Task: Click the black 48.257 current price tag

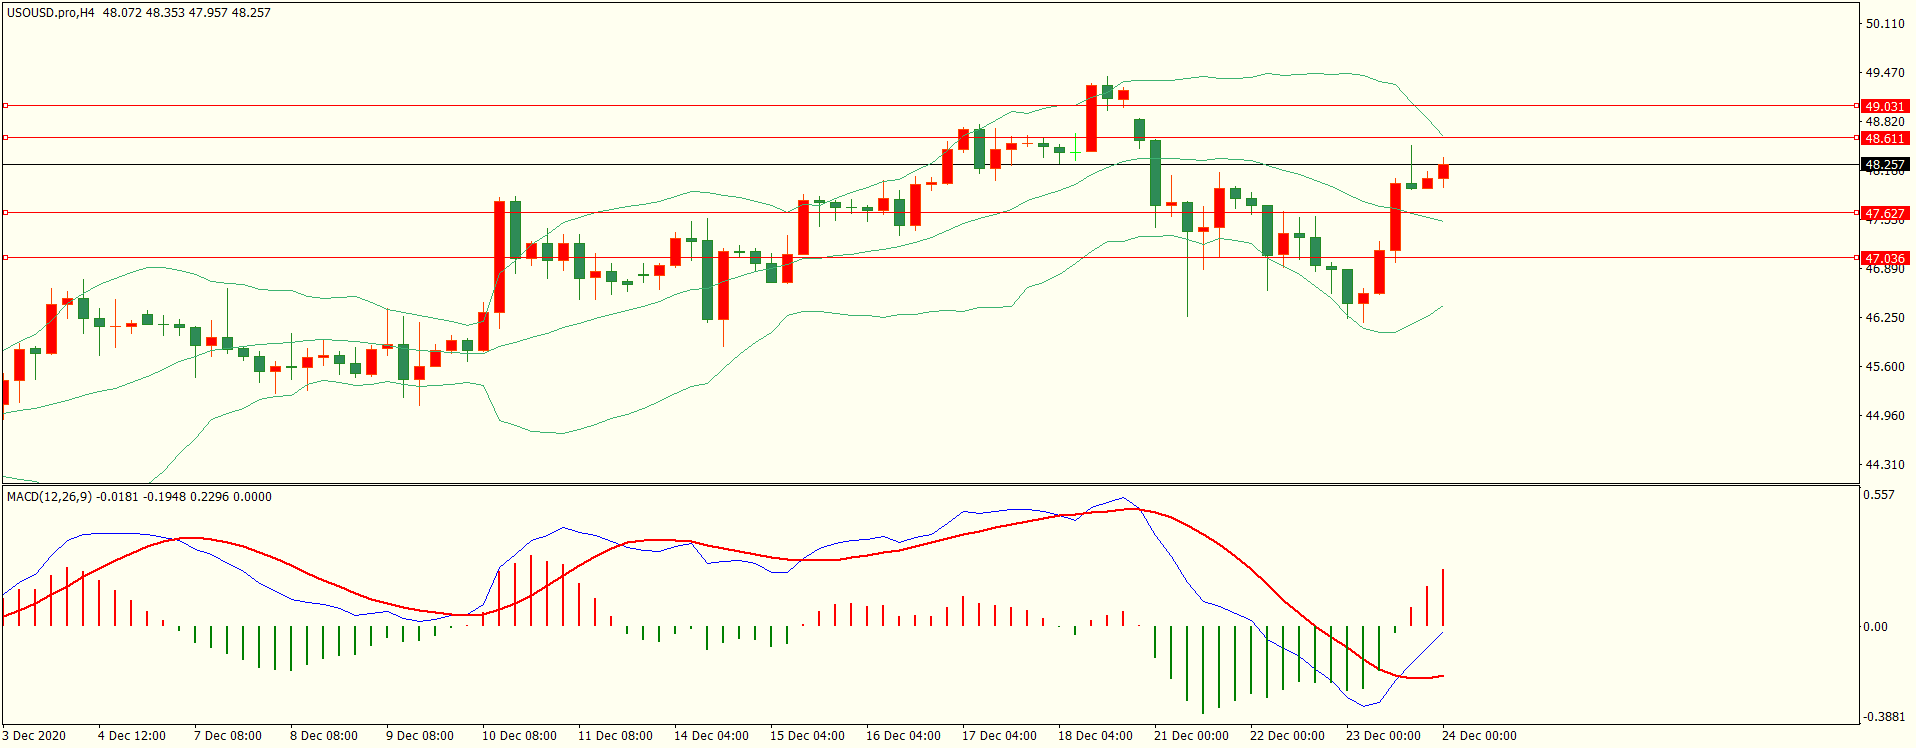Action: [x=1884, y=164]
